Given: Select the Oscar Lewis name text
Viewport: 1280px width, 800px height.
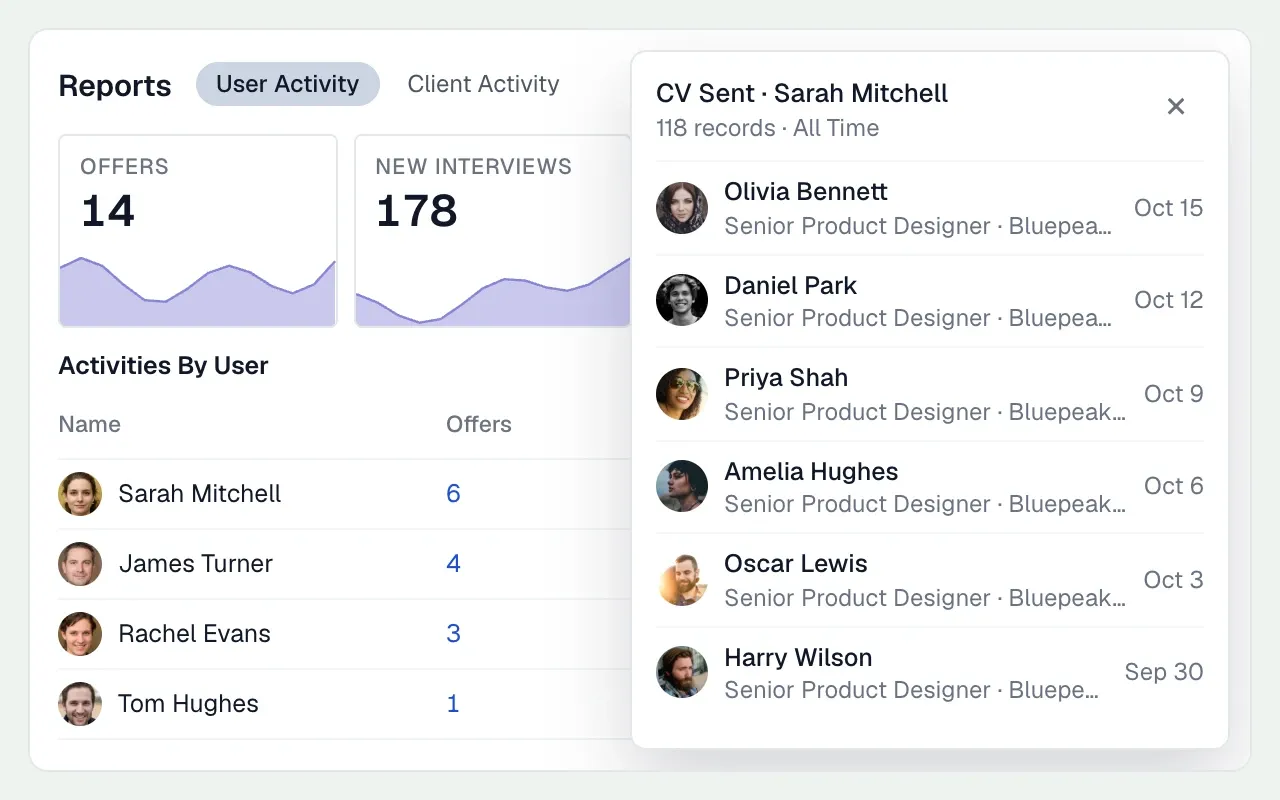Looking at the screenshot, I should (796, 563).
